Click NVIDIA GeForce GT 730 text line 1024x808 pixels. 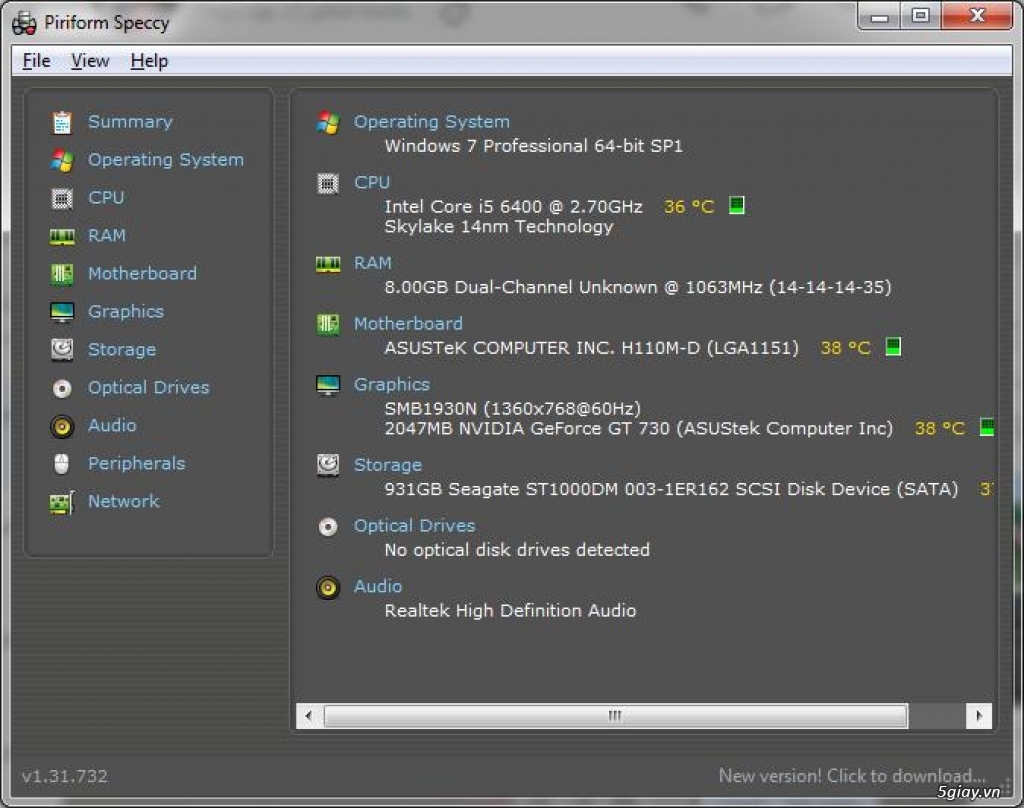639,428
